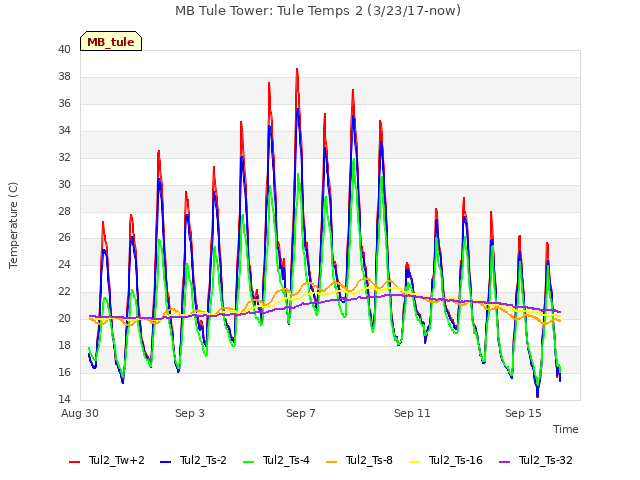Click the Sep 3 x-axis tick label

190,413
